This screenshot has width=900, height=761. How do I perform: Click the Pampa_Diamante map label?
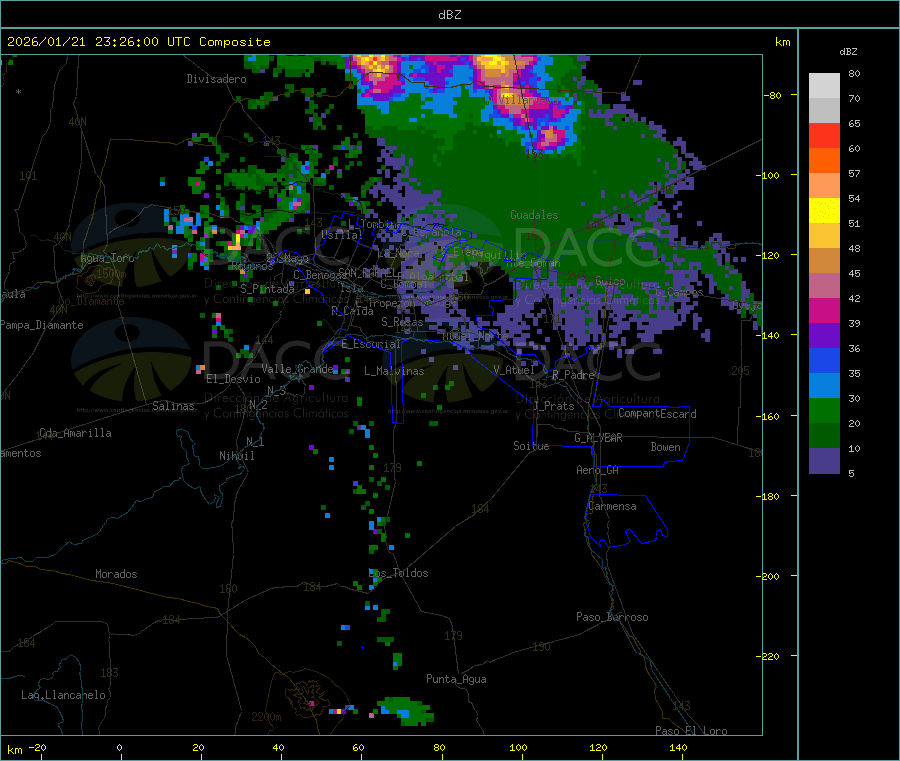(41, 325)
